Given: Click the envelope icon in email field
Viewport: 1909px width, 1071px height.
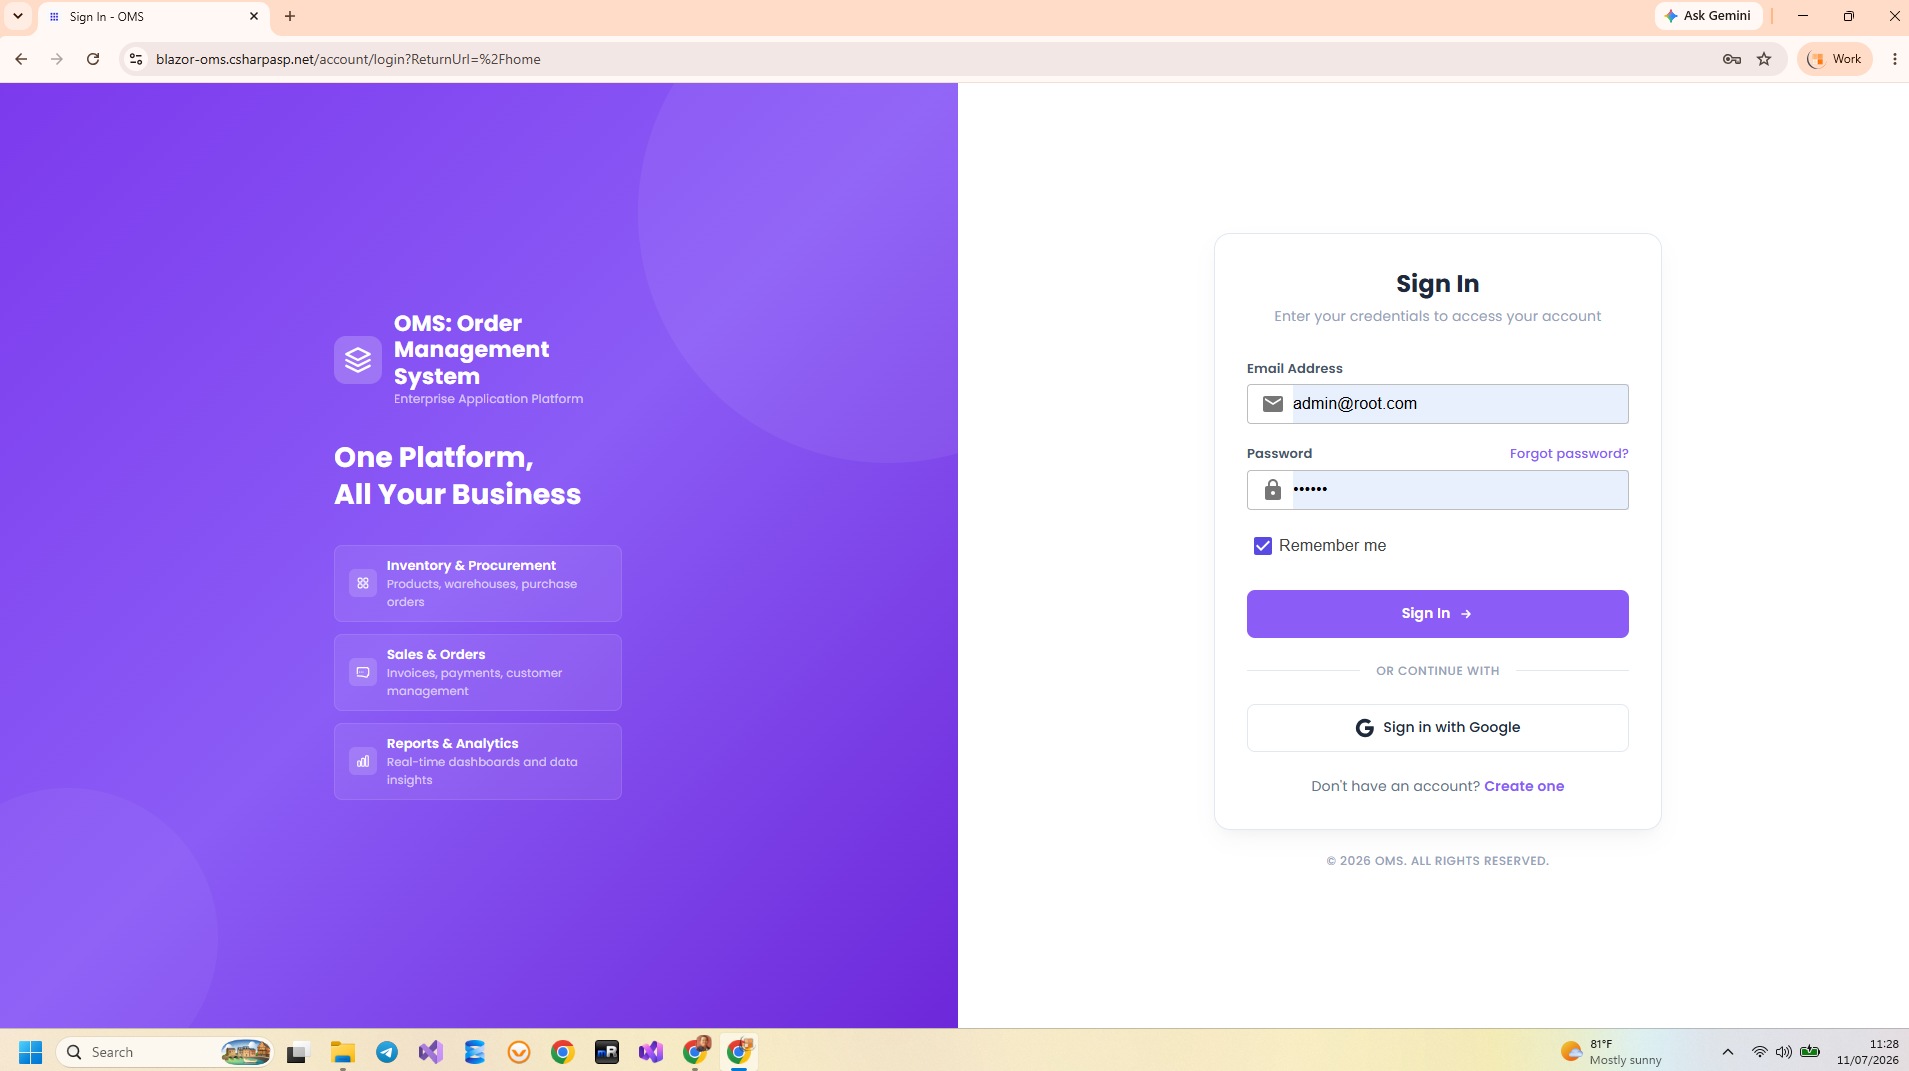Looking at the screenshot, I should coord(1272,404).
